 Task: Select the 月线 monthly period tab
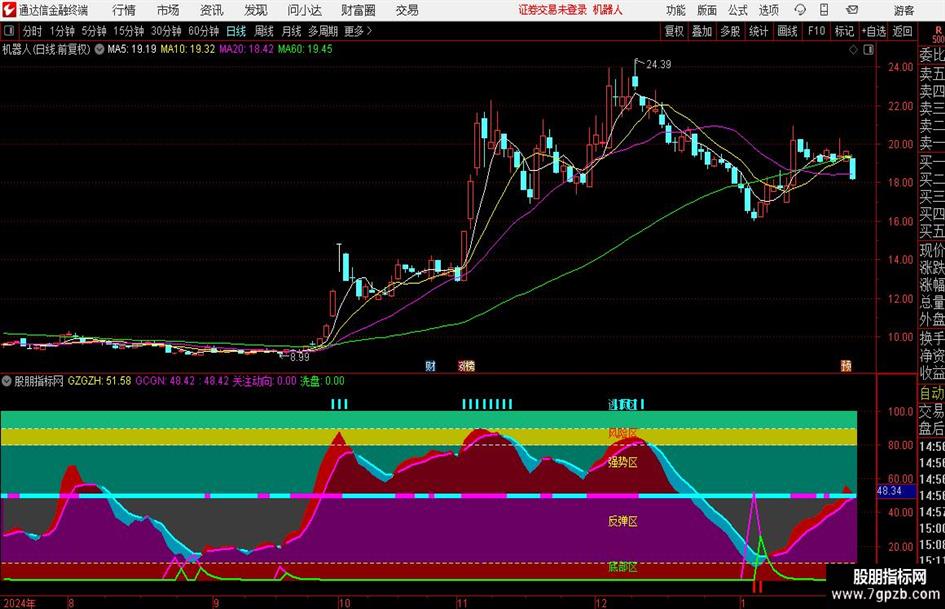[291, 31]
